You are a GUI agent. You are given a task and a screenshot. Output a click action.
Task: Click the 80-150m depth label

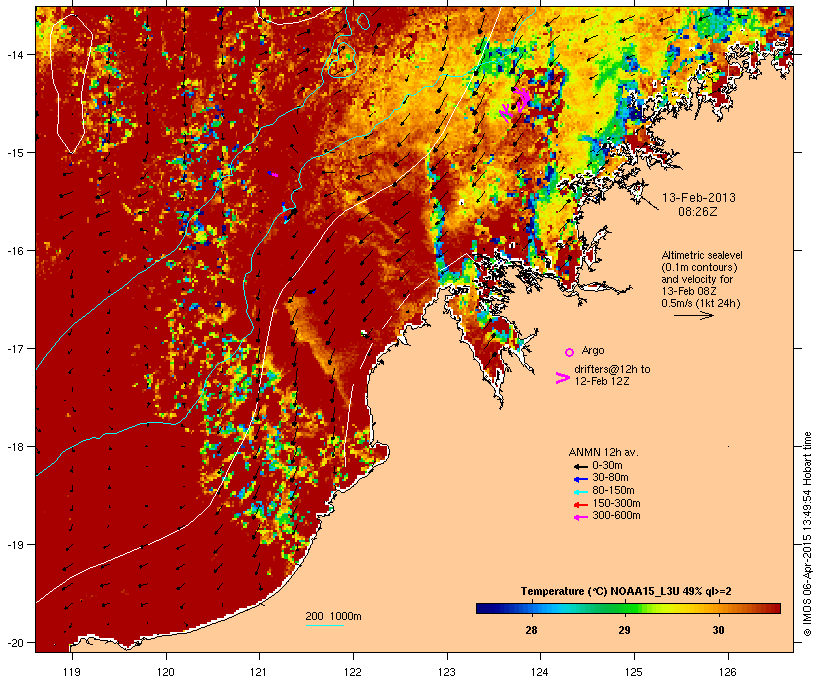(613, 491)
